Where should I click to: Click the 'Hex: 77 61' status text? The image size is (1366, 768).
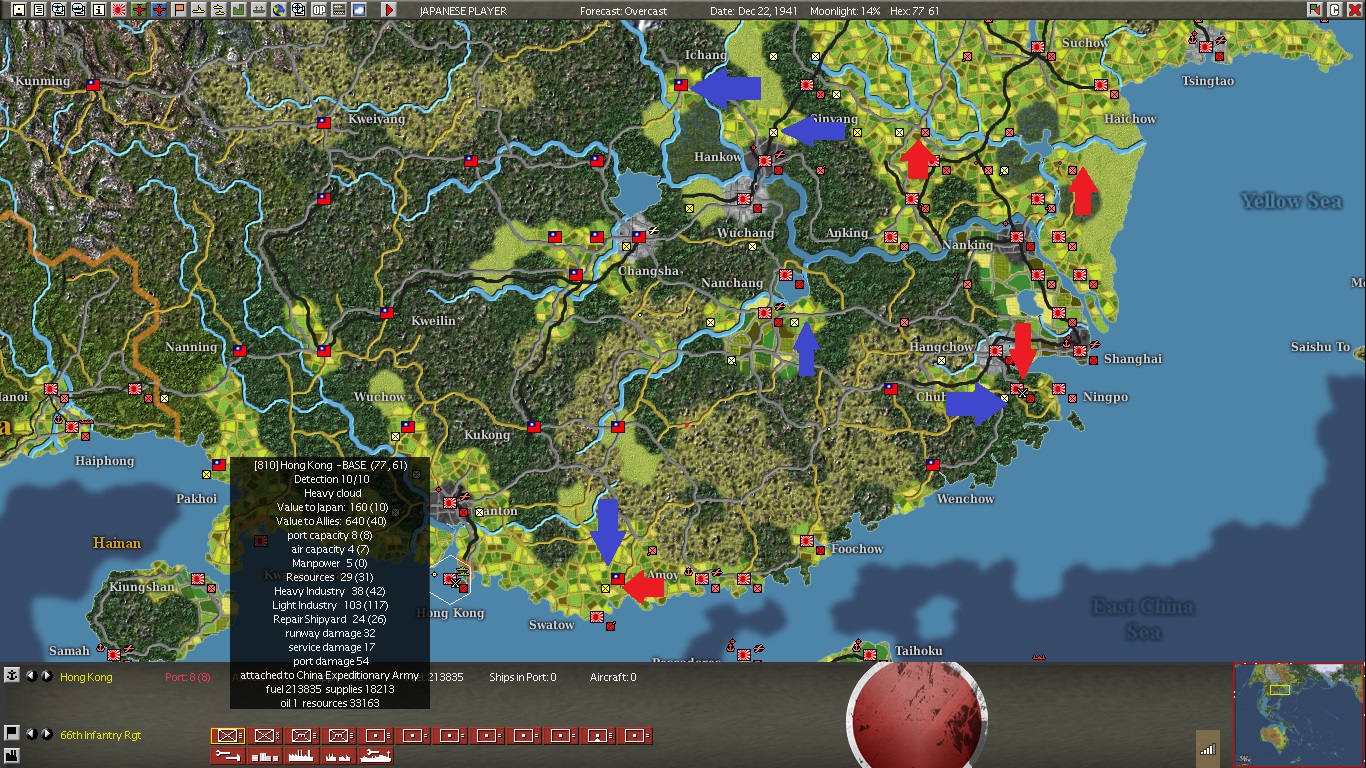916,11
